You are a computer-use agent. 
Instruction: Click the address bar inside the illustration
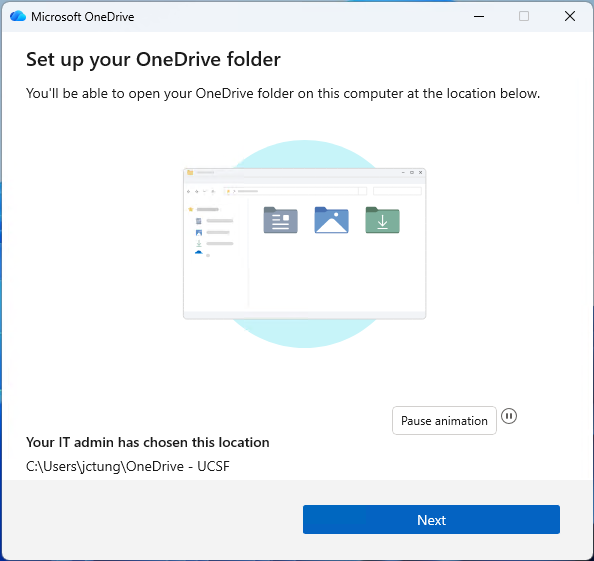pyautogui.click(x=295, y=191)
